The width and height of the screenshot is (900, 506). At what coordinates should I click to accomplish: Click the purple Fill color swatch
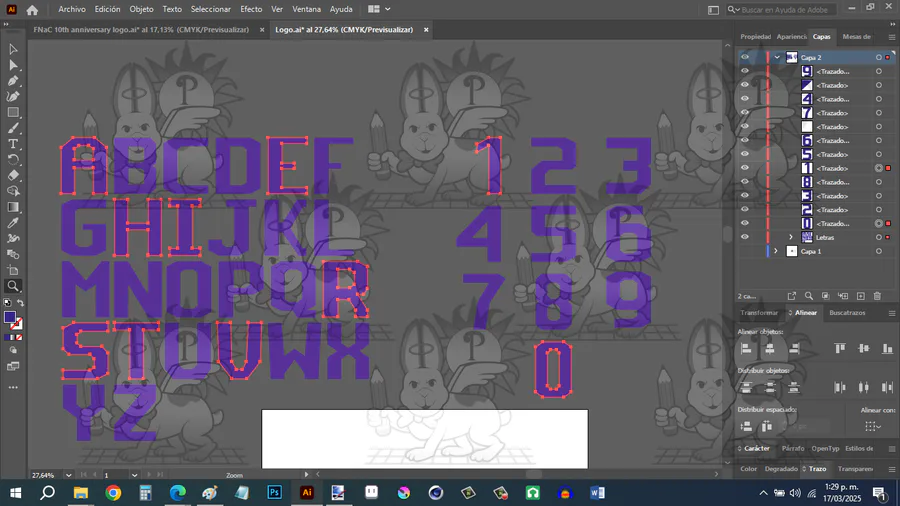[10, 317]
